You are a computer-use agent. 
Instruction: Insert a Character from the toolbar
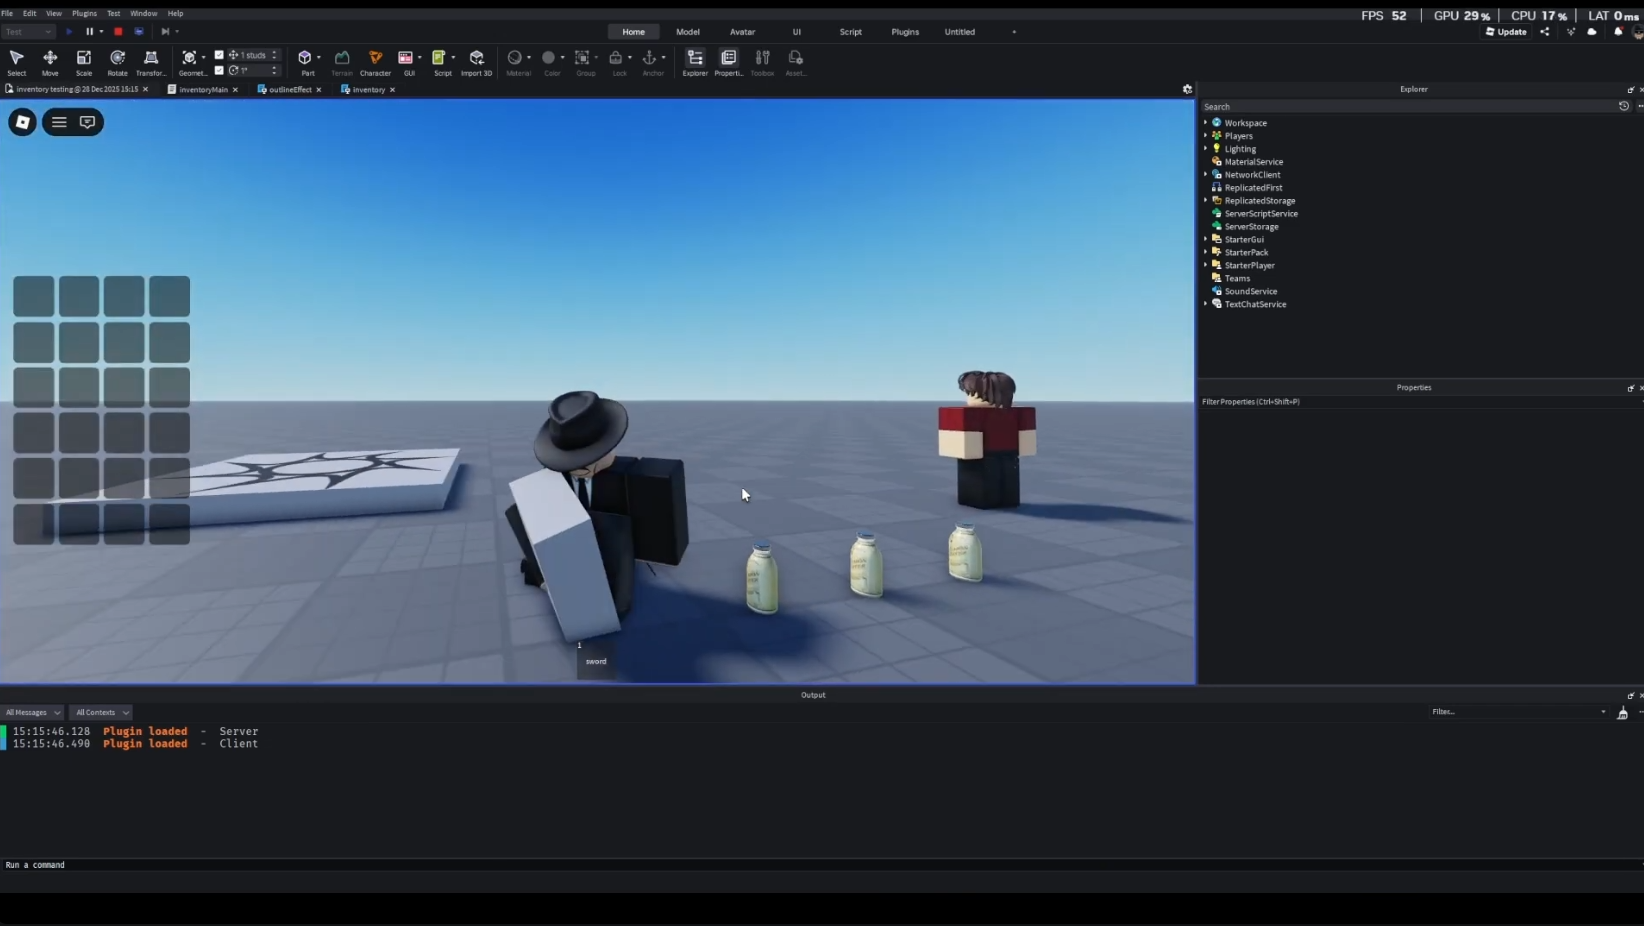[x=375, y=60]
